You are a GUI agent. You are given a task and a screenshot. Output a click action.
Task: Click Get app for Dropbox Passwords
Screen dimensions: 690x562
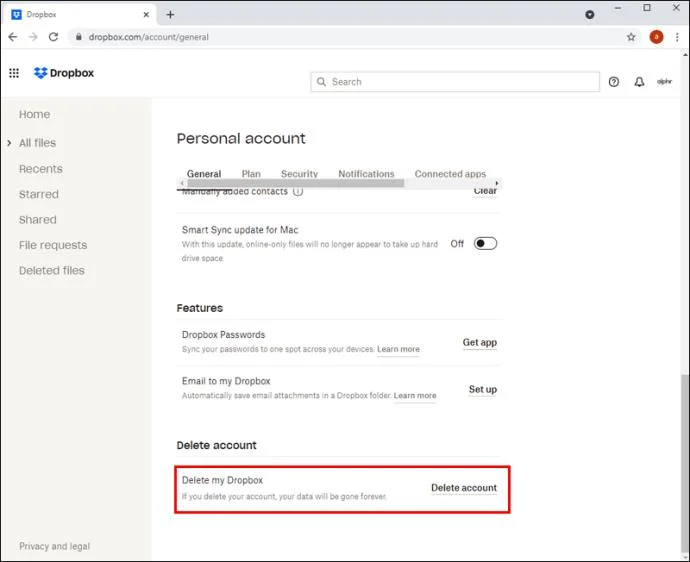click(x=480, y=342)
